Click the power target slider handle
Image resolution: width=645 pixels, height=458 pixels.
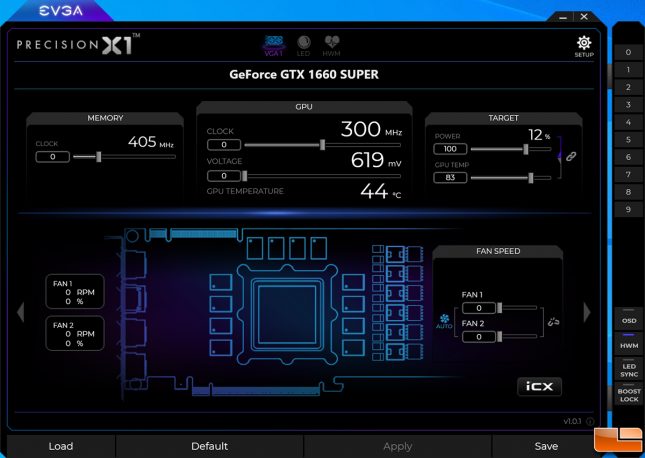tap(526, 149)
